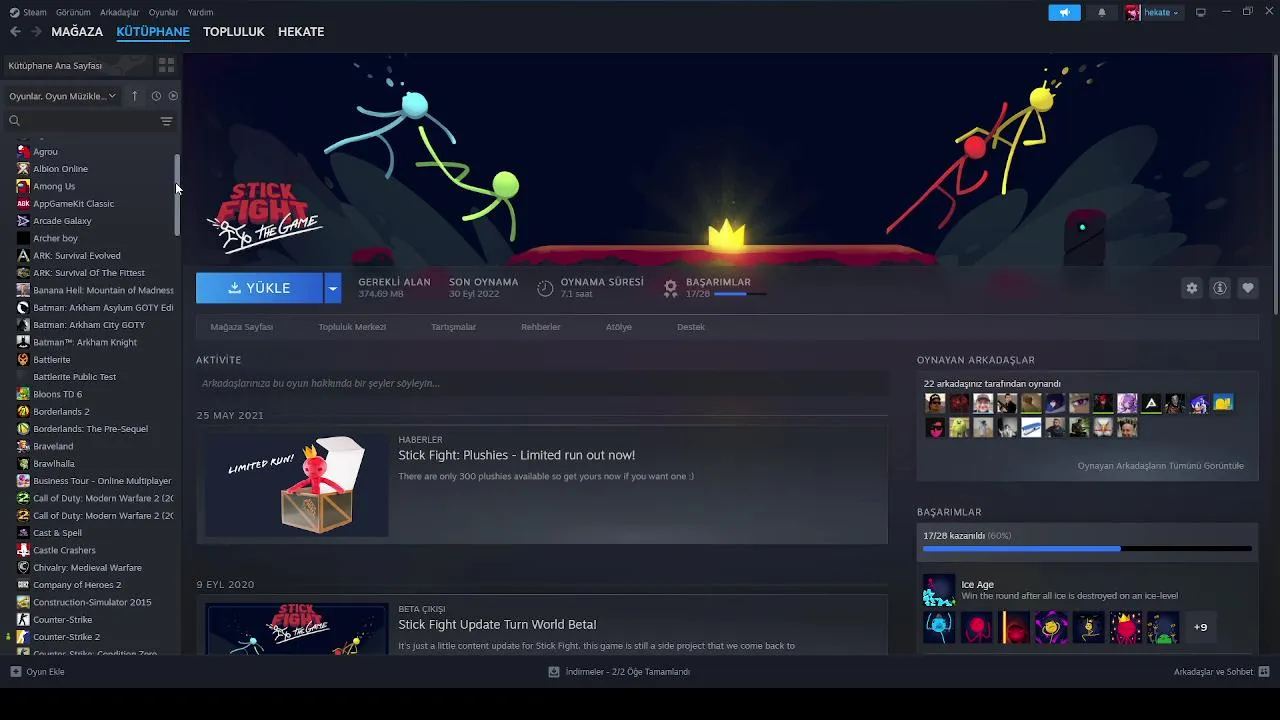Open advanced filter options icon
Viewport: 1280px width, 720px height.
pyautogui.click(x=166, y=121)
